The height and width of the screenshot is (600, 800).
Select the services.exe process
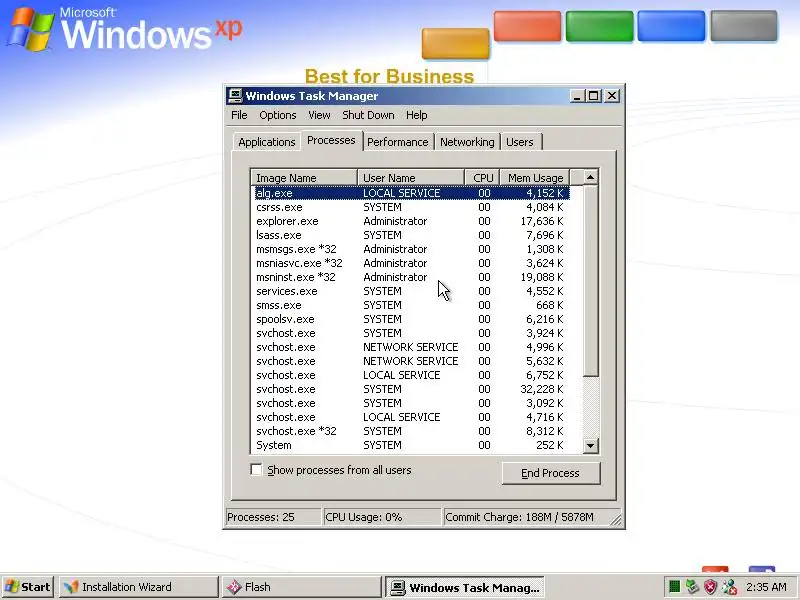point(411,291)
